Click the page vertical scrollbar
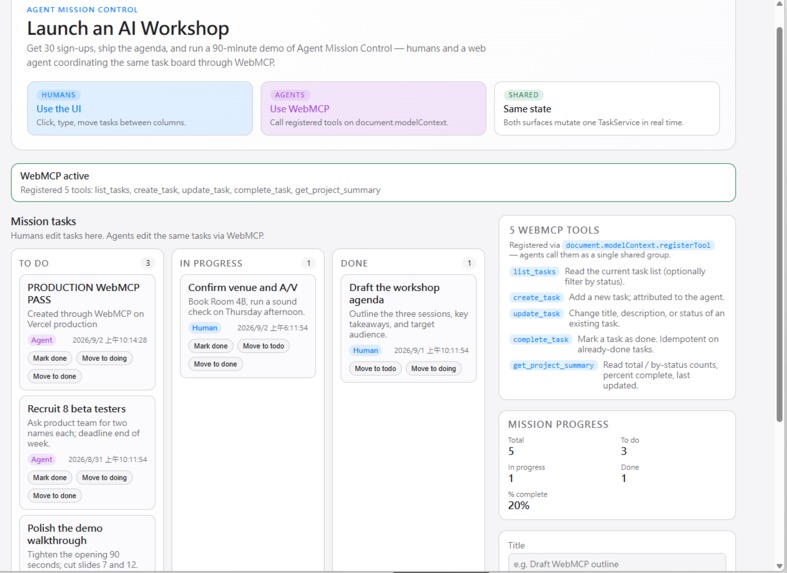 click(779, 226)
